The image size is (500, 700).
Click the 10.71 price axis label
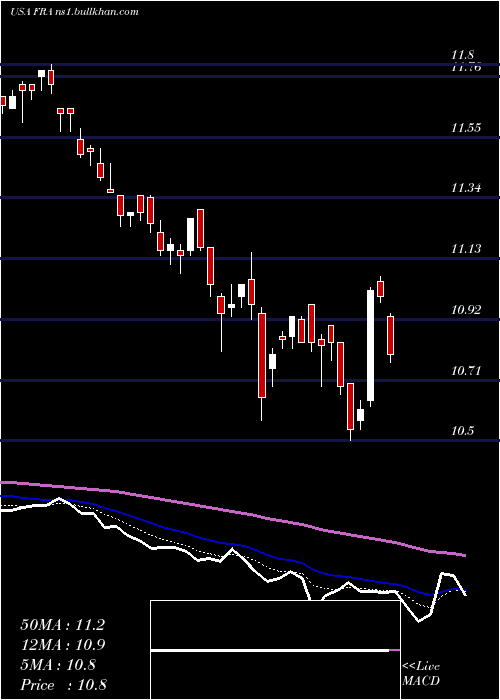466,371
